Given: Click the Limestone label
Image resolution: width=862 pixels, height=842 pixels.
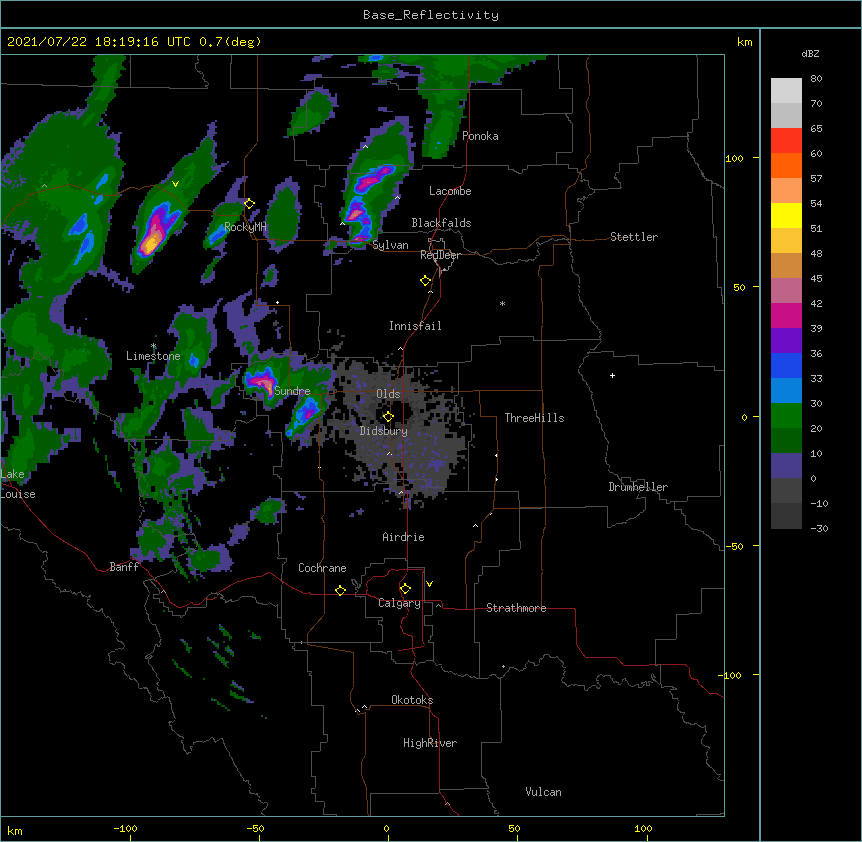Looking at the screenshot, I should [x=153, y=356].
